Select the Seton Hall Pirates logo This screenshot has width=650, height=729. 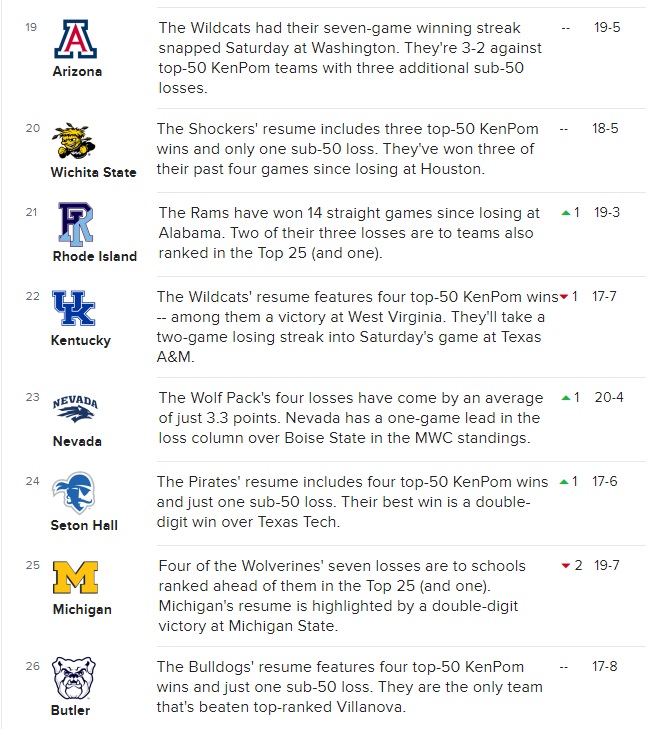73,492
